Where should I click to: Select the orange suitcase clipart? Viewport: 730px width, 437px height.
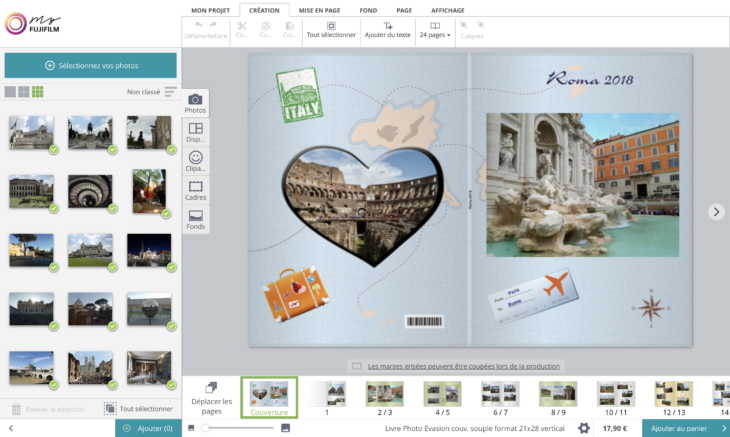click(295, 294)
